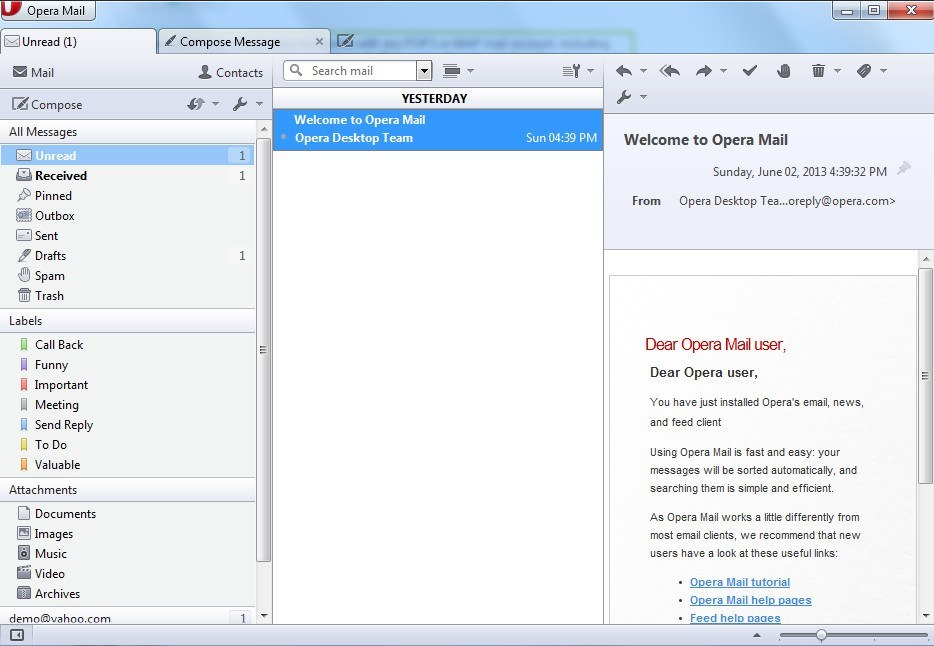Image resolution: width=934 pixels, height=646 pixels.
Task: Expand view layout dropdown arrow
Action: pos(471,71)
